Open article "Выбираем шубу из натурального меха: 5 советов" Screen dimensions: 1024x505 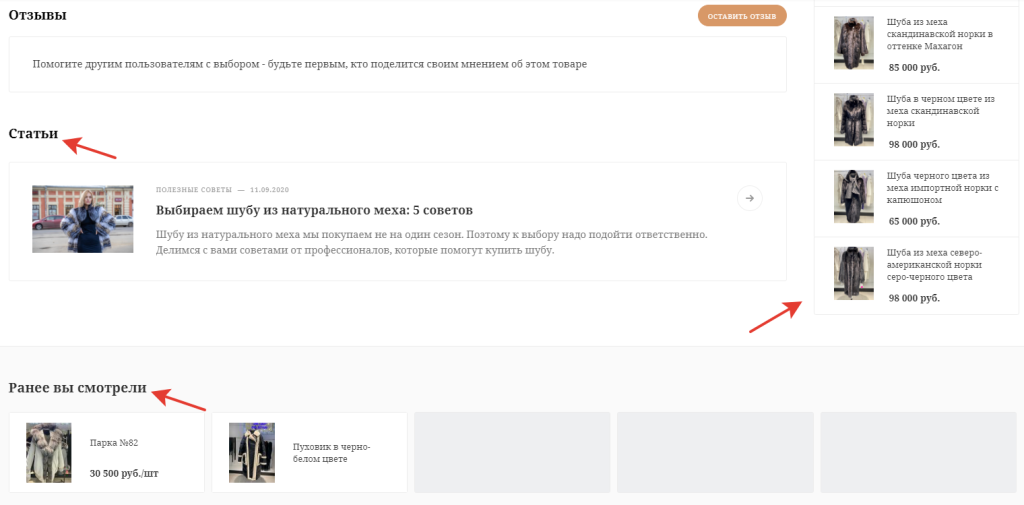click(x=314, y=210)
